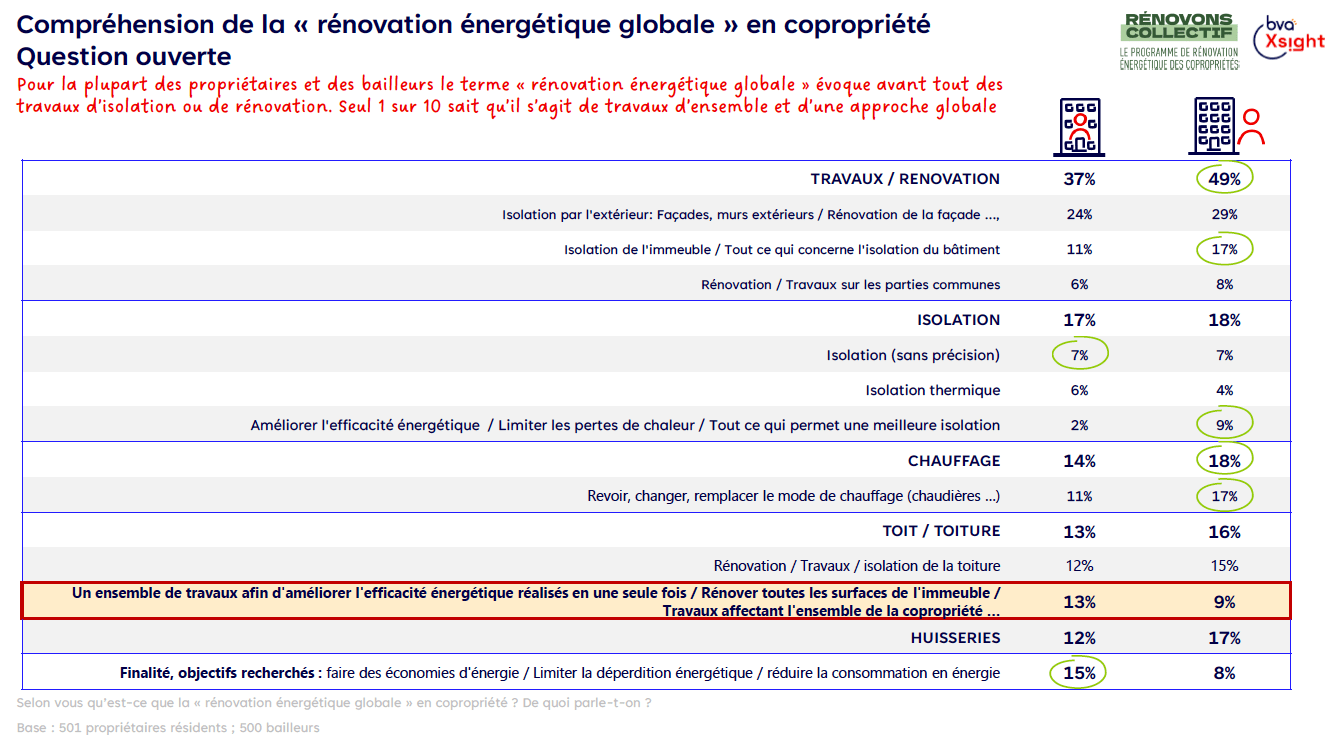
Task: Select the TRAVAUX / RENOVATION heading
Action: [905, 179]
